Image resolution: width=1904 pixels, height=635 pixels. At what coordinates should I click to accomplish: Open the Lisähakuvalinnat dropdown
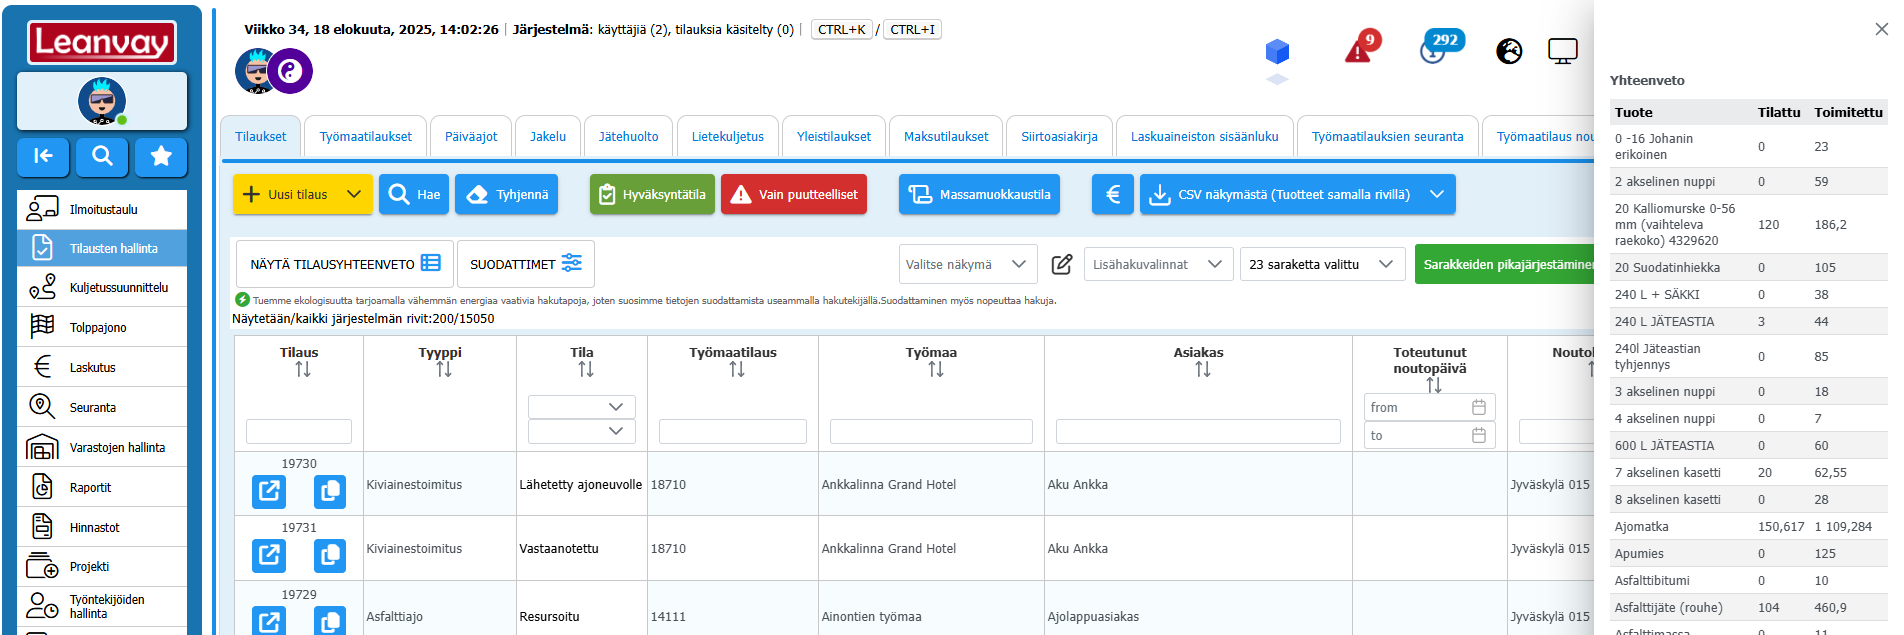click(x=1157, y=264)
